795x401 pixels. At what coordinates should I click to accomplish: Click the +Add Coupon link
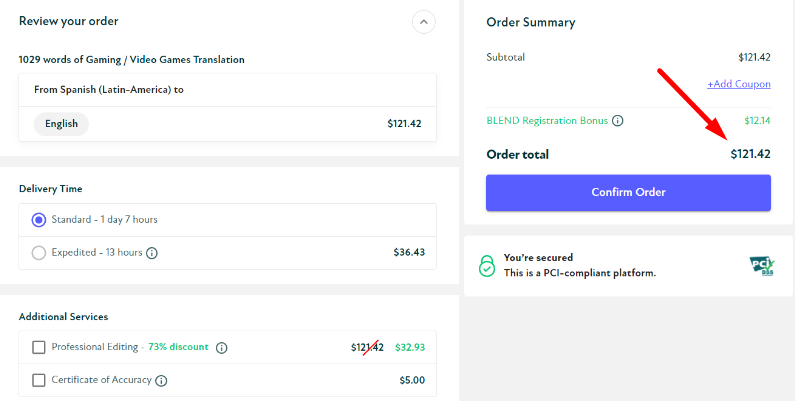pos(738,84)
